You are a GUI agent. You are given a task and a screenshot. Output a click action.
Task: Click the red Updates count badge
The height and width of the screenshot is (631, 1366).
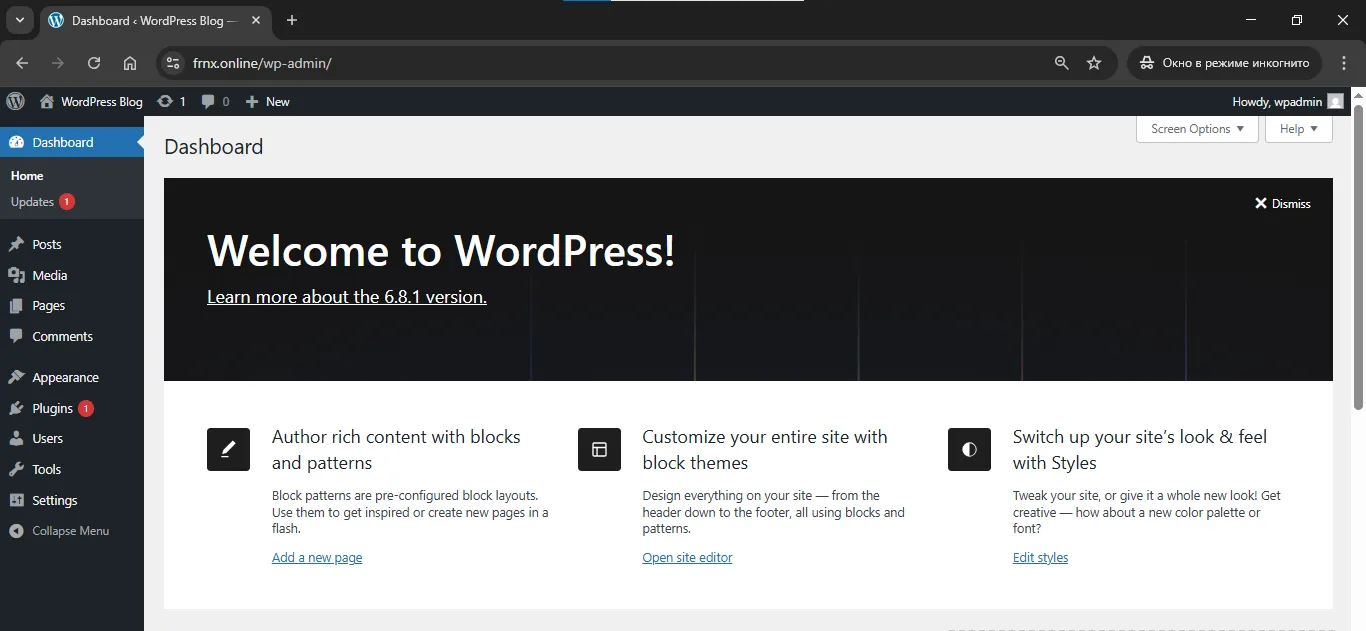[67, 202]
